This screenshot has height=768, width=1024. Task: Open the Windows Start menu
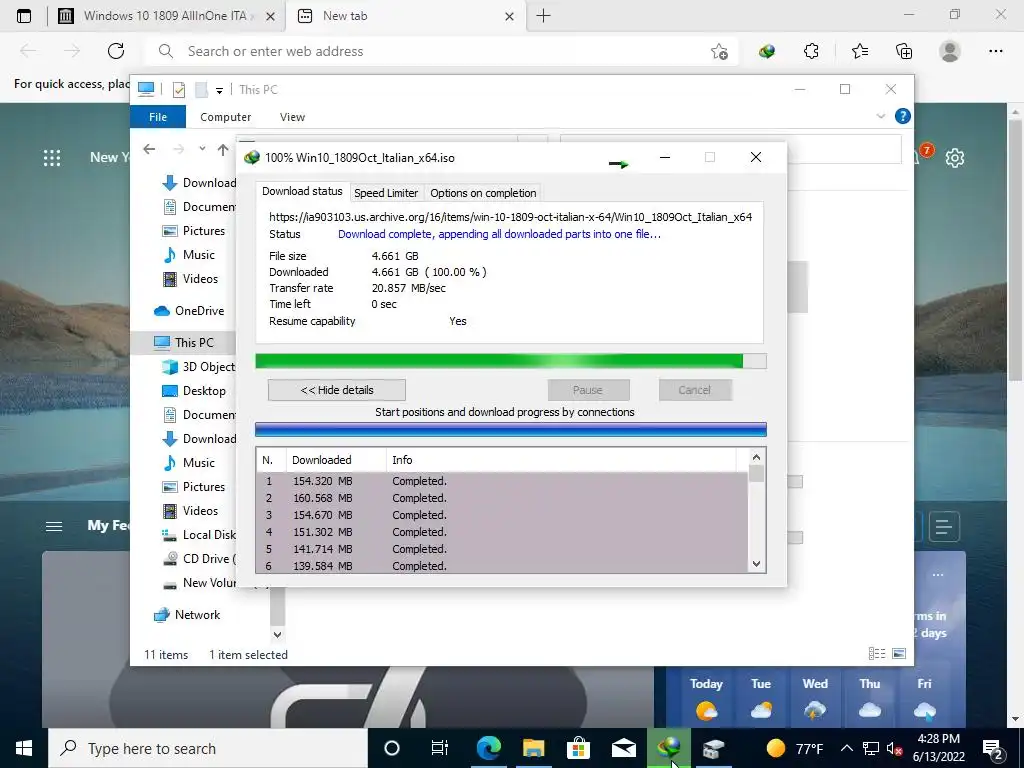(24, 748)
